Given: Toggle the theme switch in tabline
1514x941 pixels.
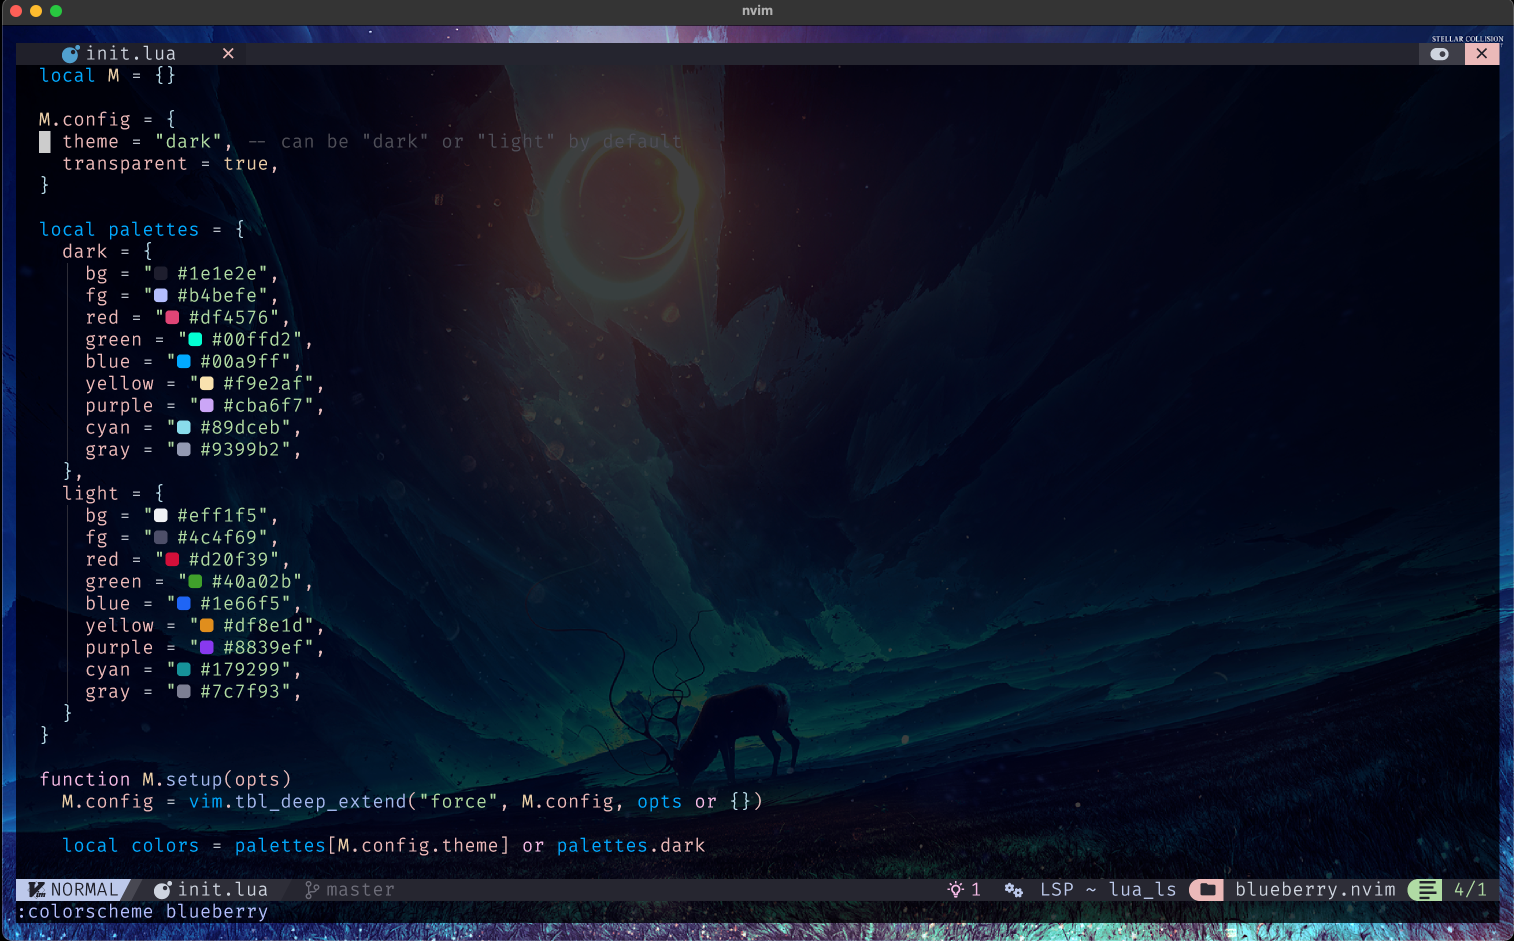Looking at the screenshot, I should click(1440, 54).
